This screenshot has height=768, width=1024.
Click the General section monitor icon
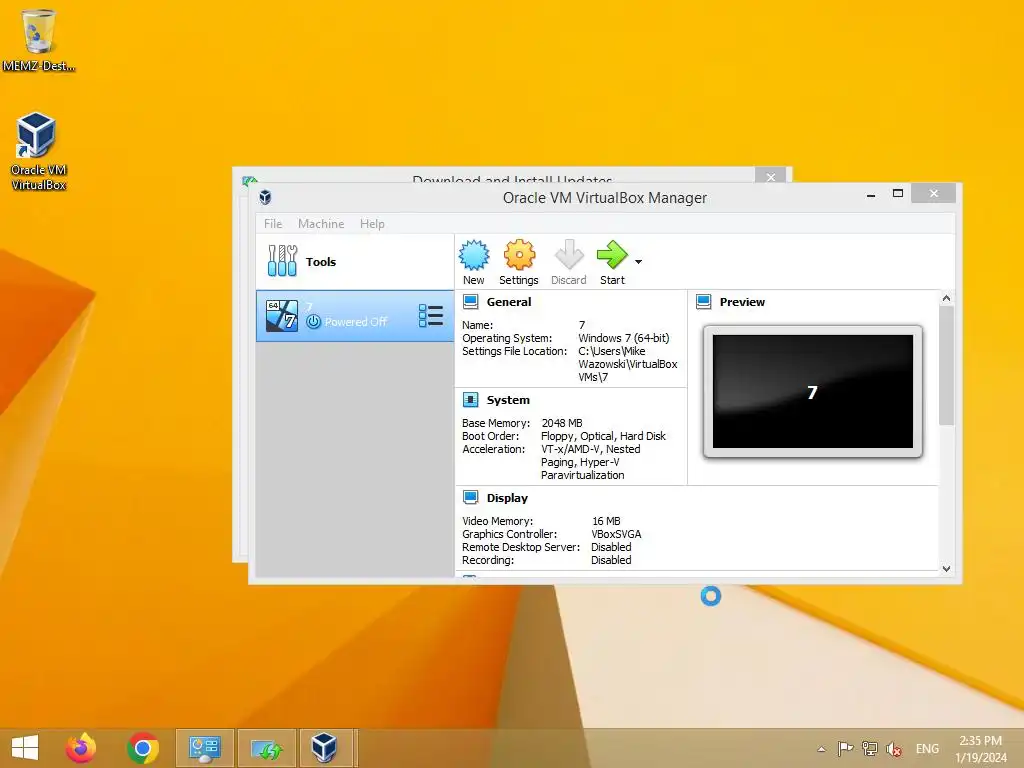(470, 302)
